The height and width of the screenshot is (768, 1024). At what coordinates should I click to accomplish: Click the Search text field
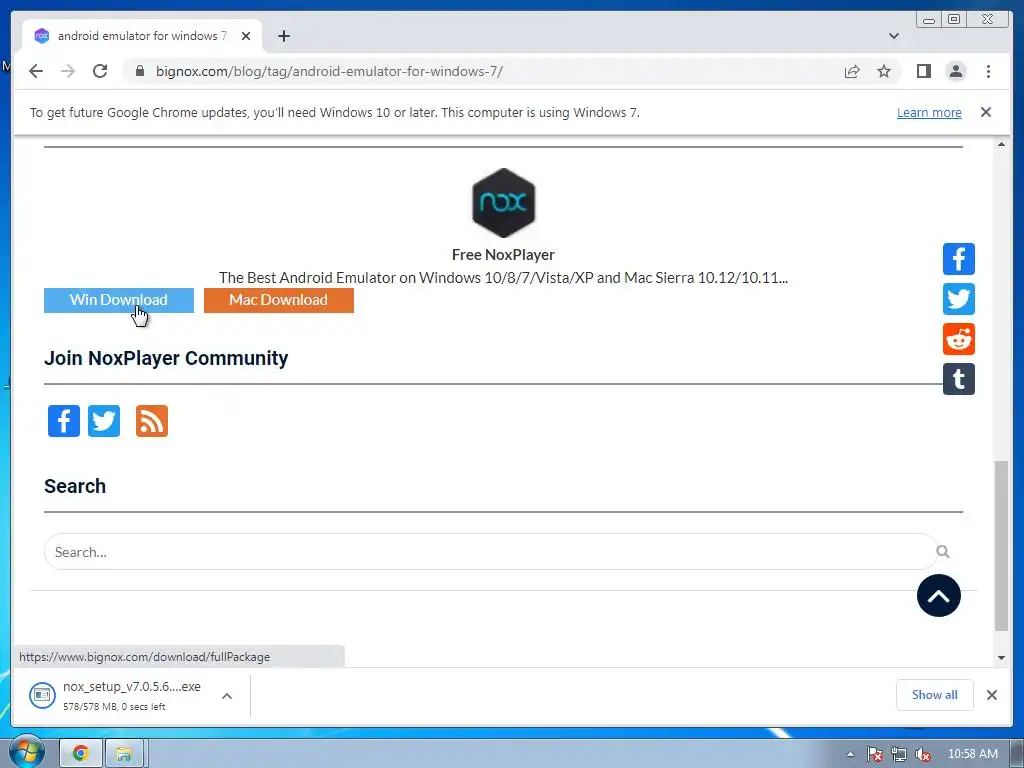click(x=490, y=552)
